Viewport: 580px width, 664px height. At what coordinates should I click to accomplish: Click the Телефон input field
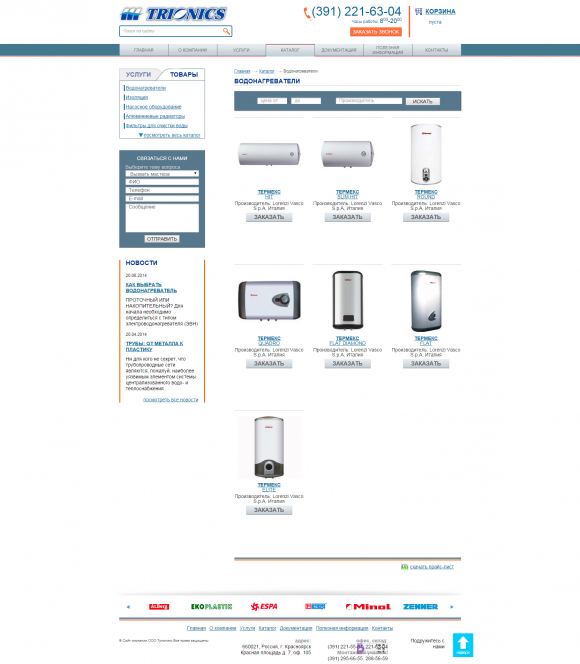162,190
